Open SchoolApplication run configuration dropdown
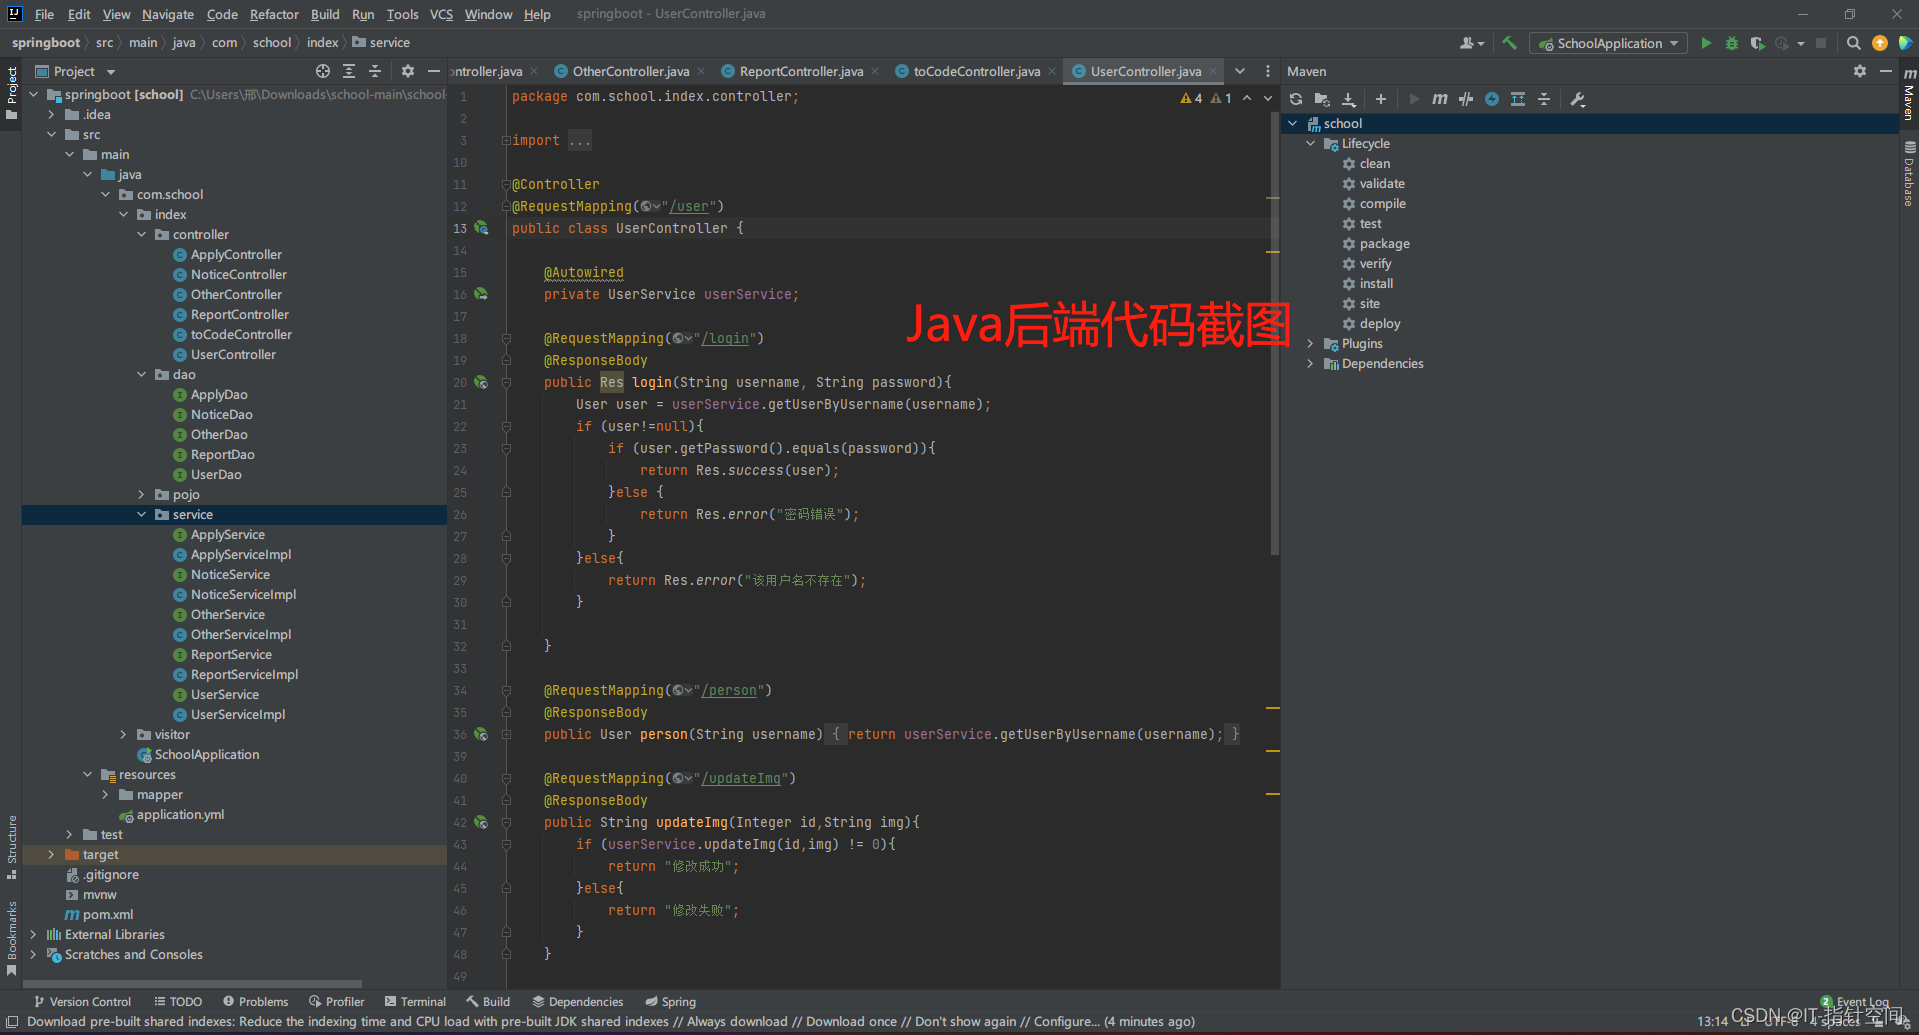 [1608, 43]
